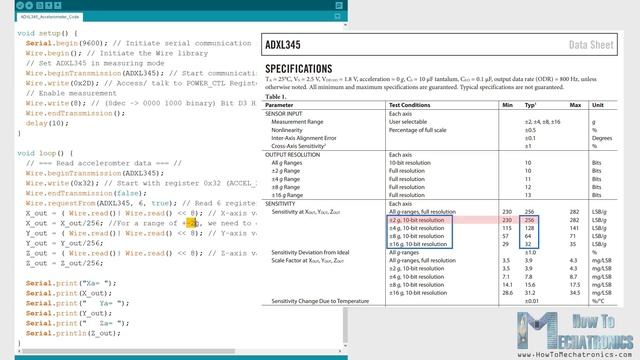
Task: Click the editor's top scroll-up arrow
Action: pyautogui.click(x=345, y=25)
